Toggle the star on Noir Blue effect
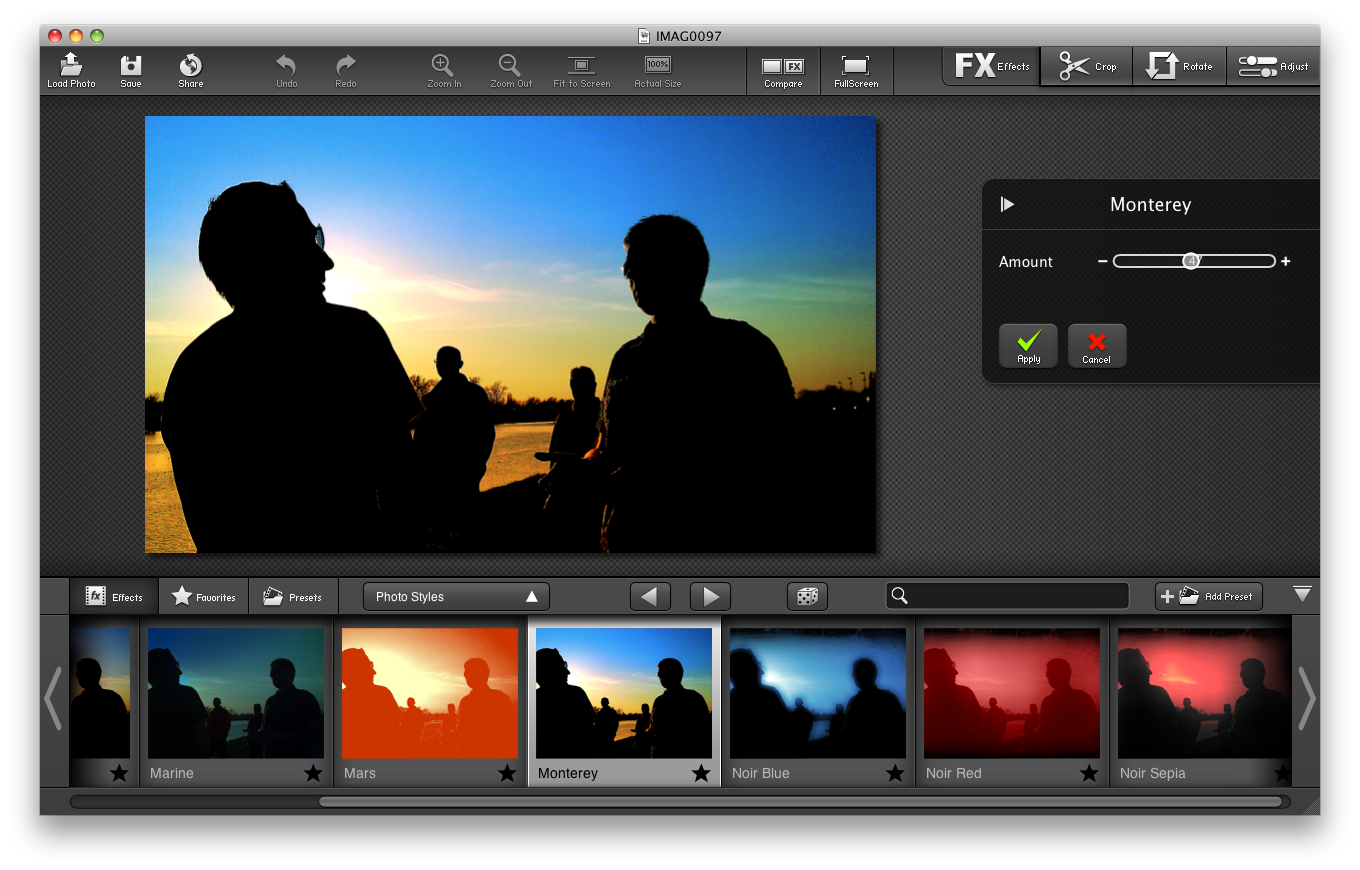 coord(894,773)
